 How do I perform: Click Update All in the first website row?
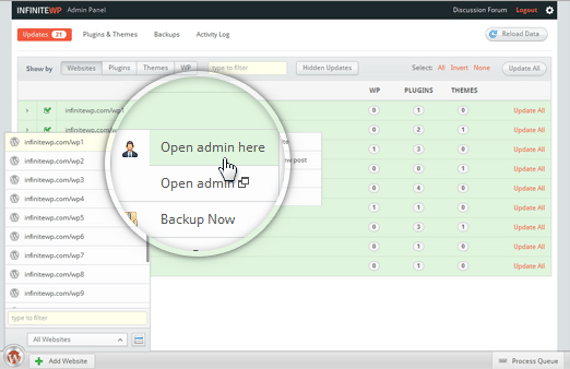pos(529,111)
